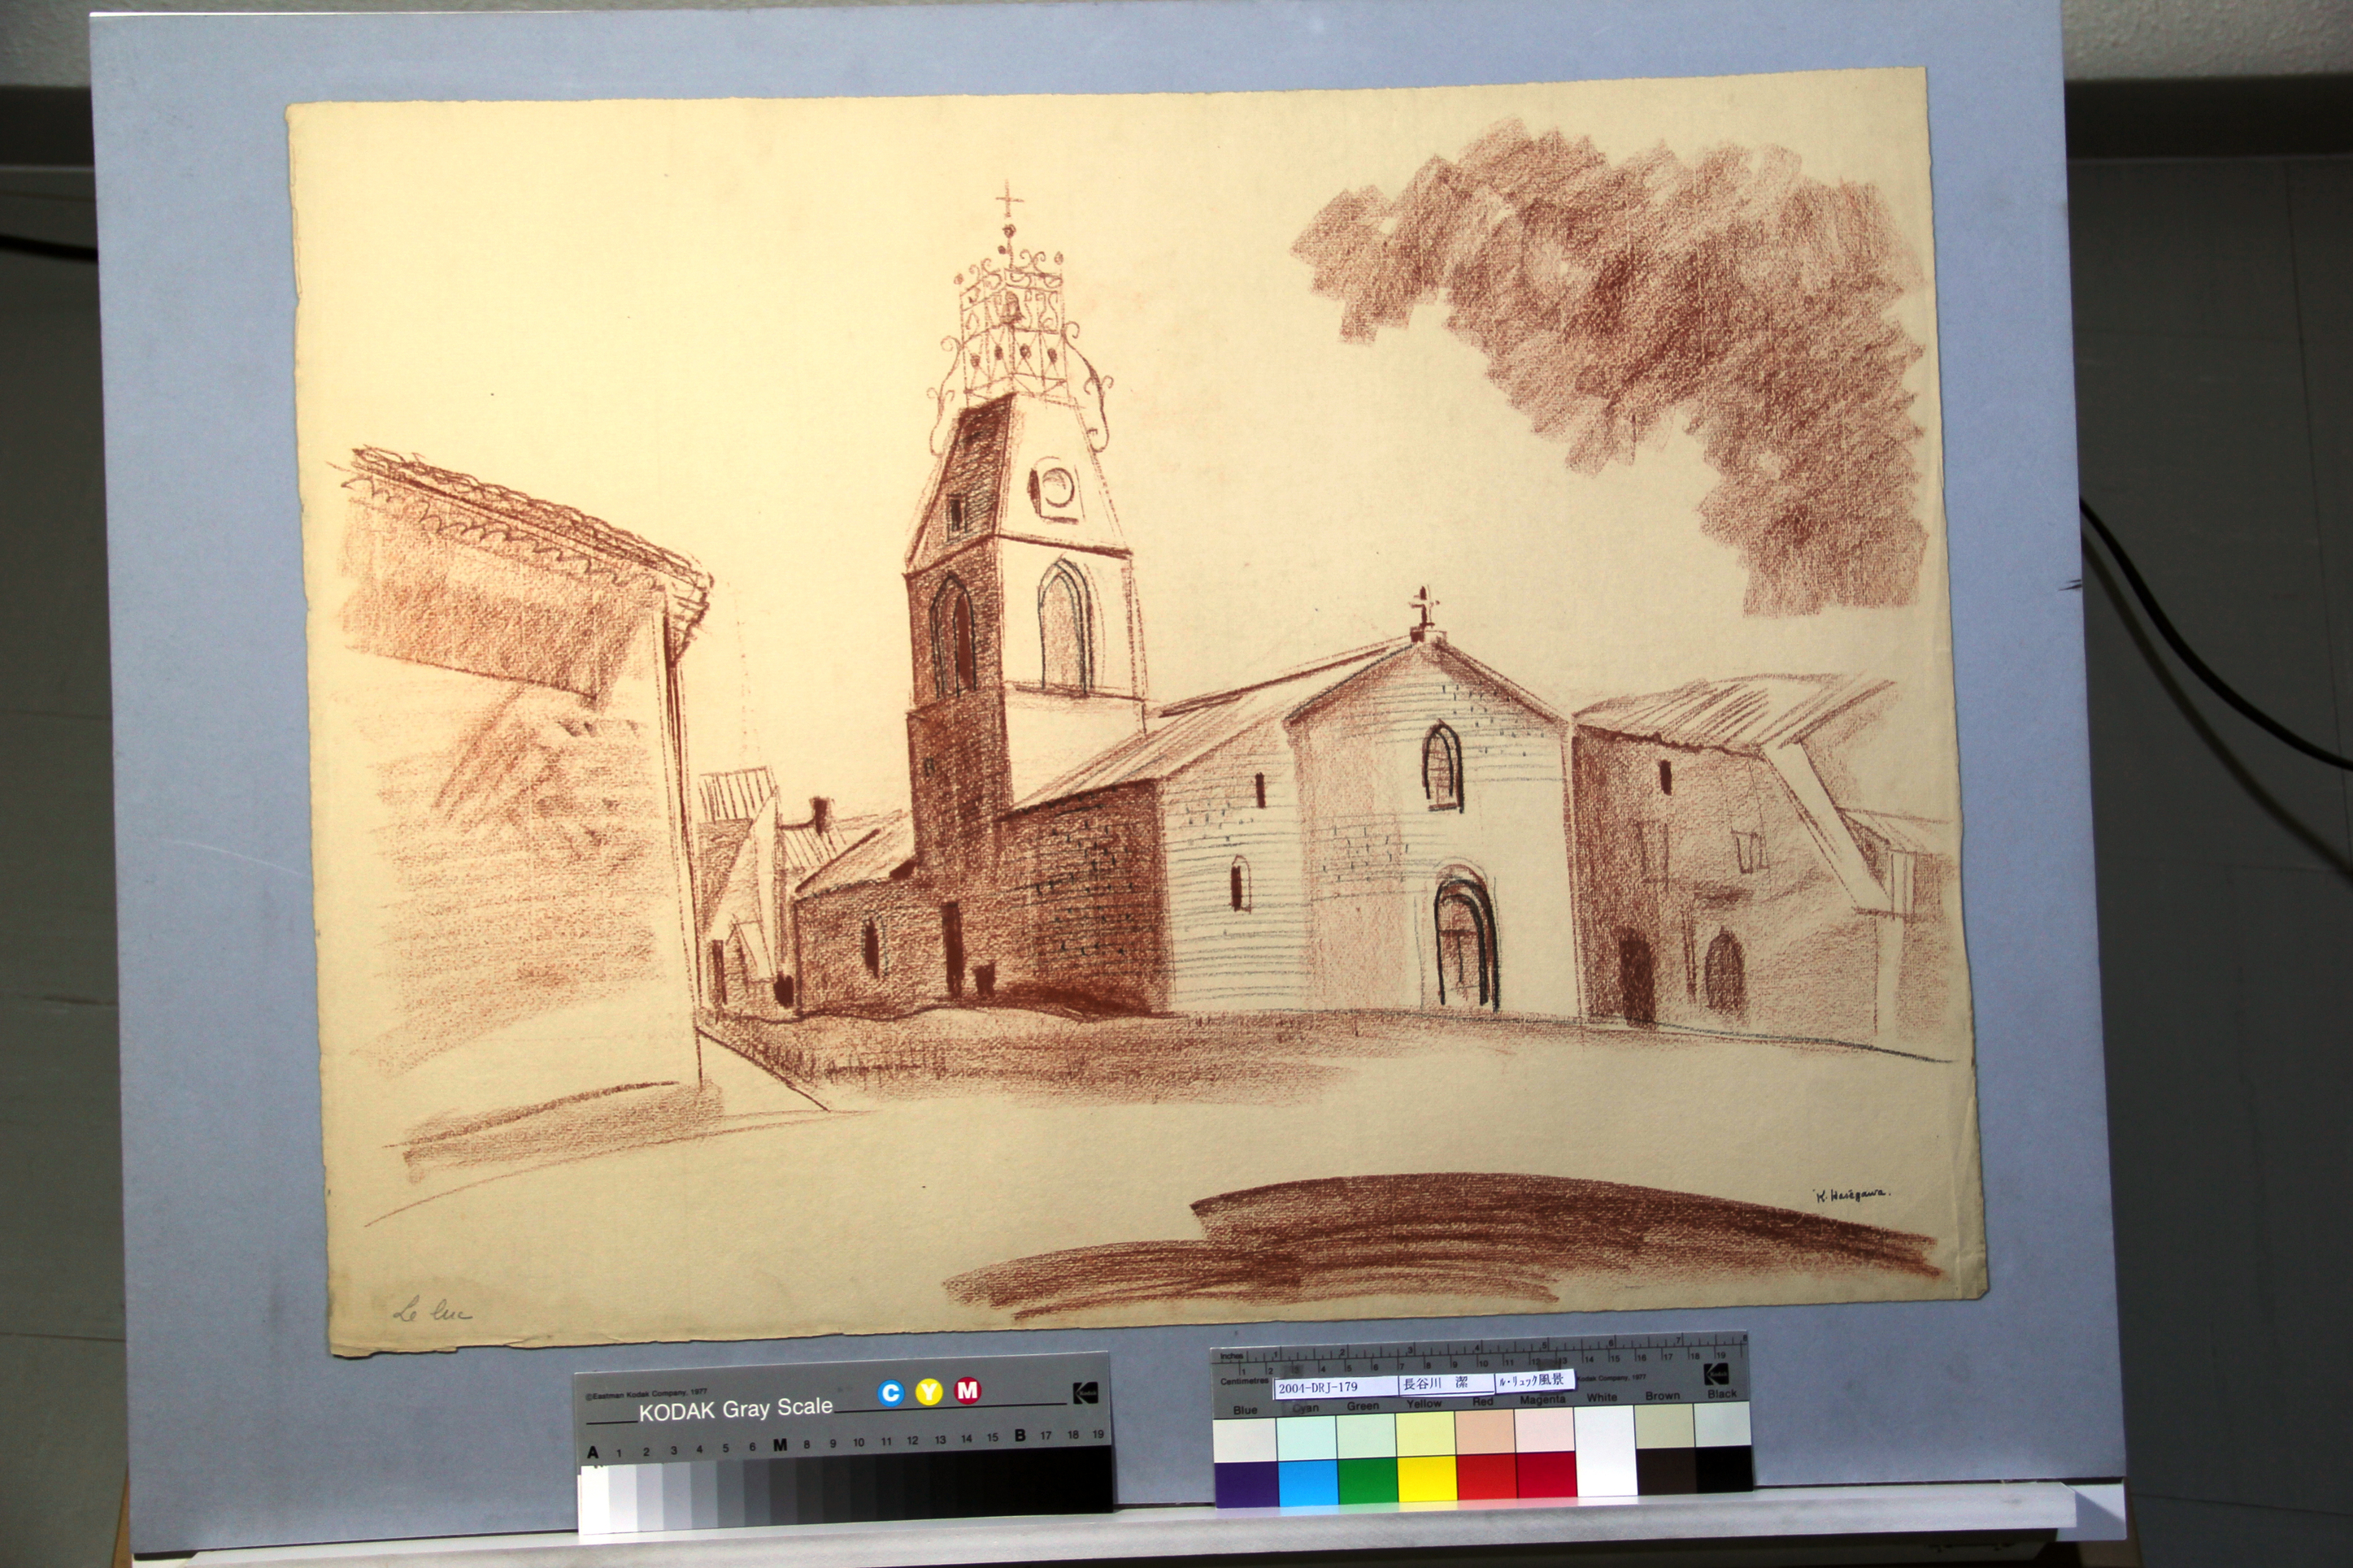Click the white step A on the gray scale
This screenshot has width=2353, height=1568.
tap(594, 1500)
